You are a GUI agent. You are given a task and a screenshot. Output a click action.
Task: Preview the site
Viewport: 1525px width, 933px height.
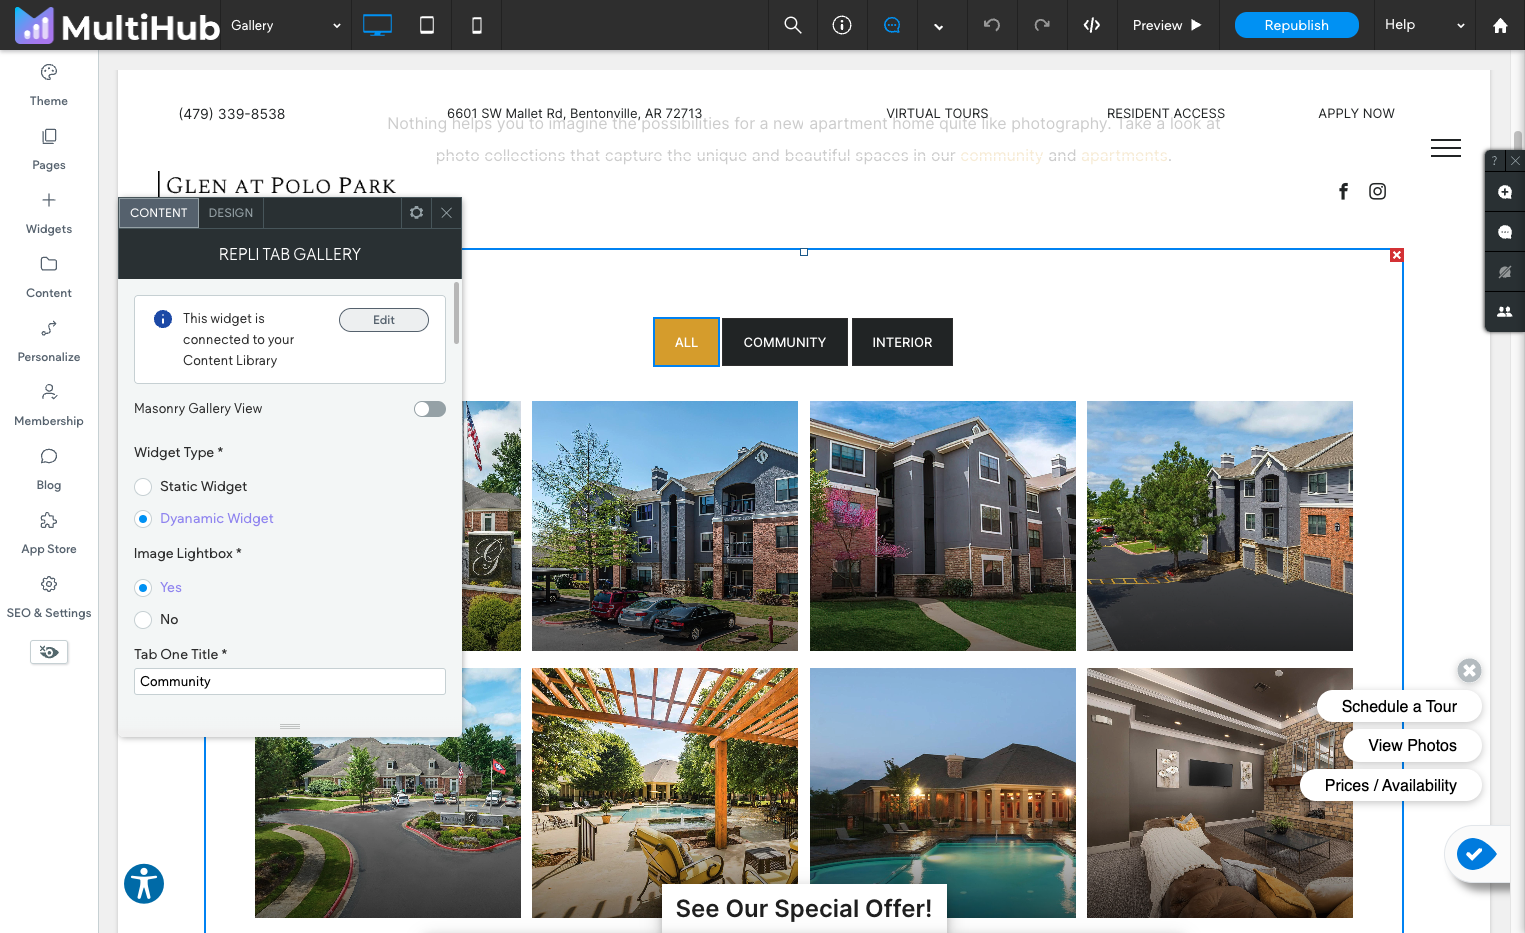[x=1167, y=25]
